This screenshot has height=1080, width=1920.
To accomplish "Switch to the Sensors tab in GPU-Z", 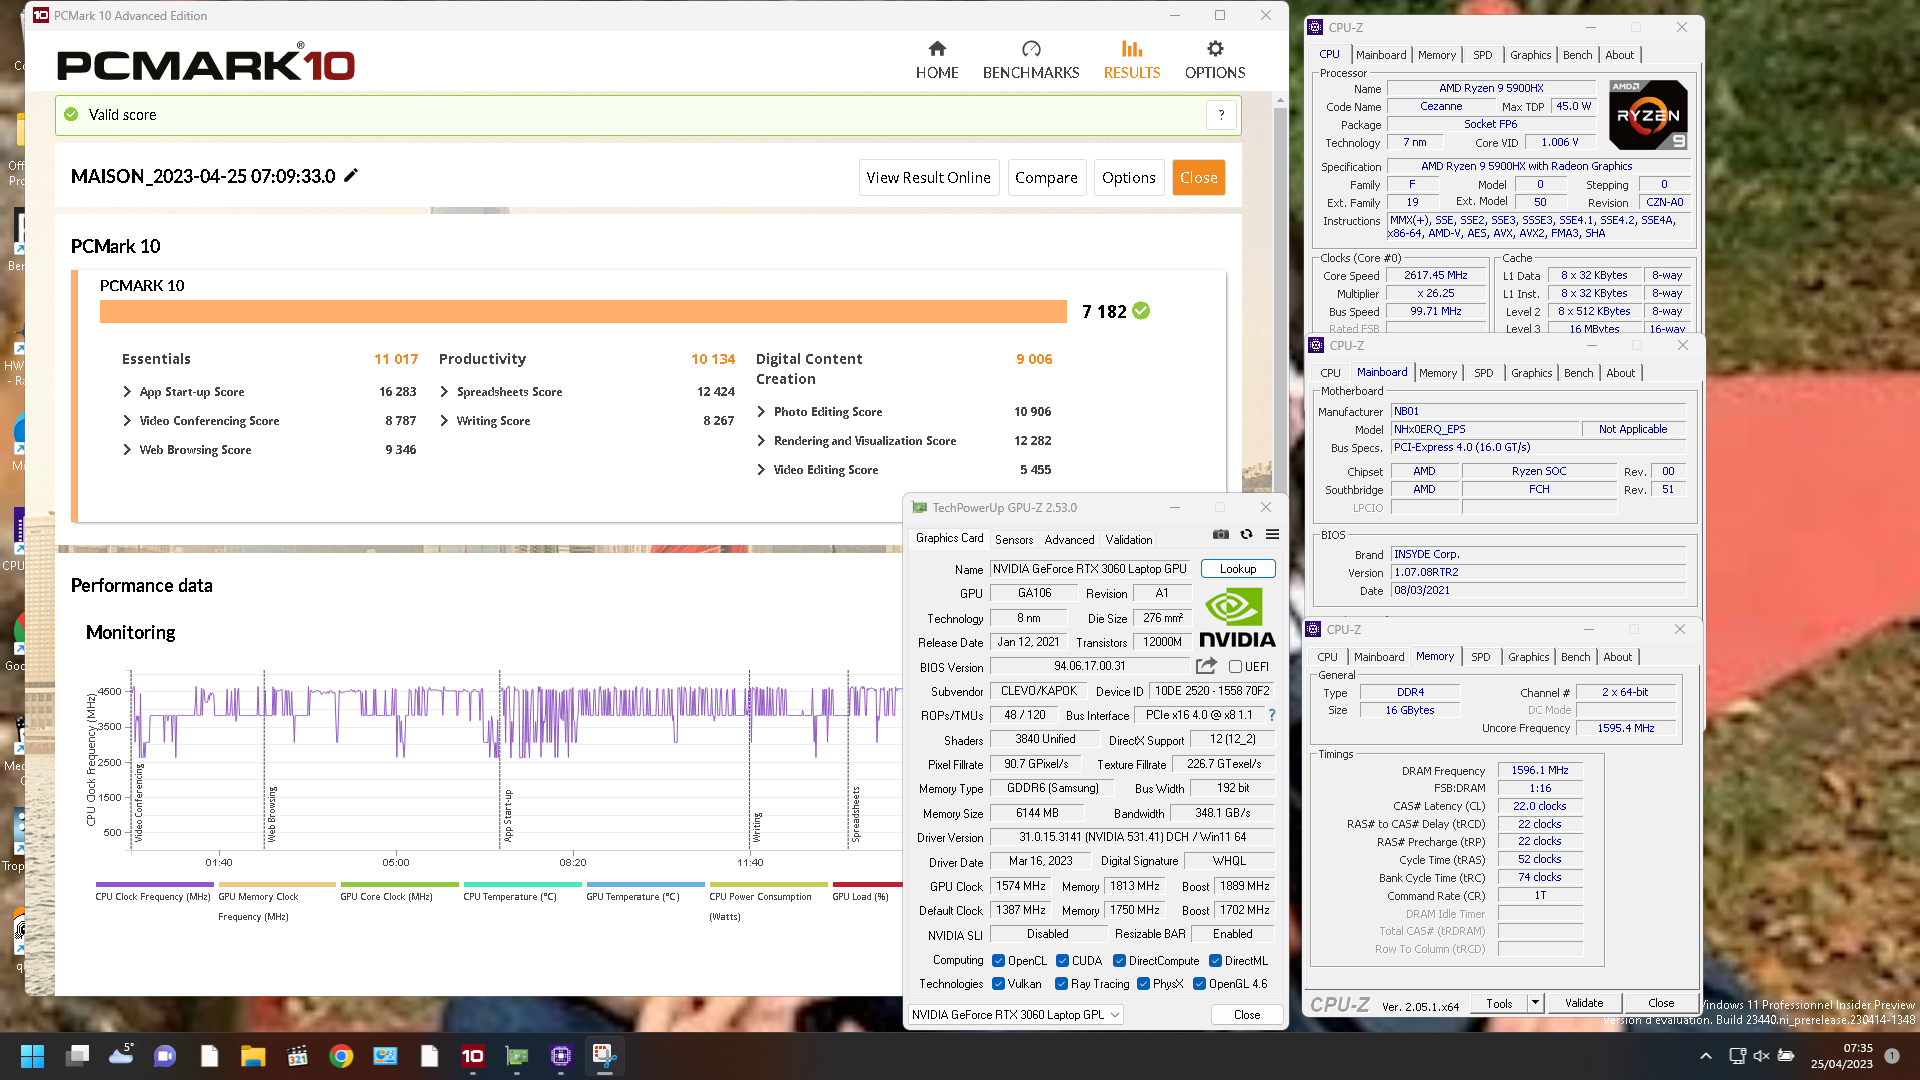I will click(1014, 540).
